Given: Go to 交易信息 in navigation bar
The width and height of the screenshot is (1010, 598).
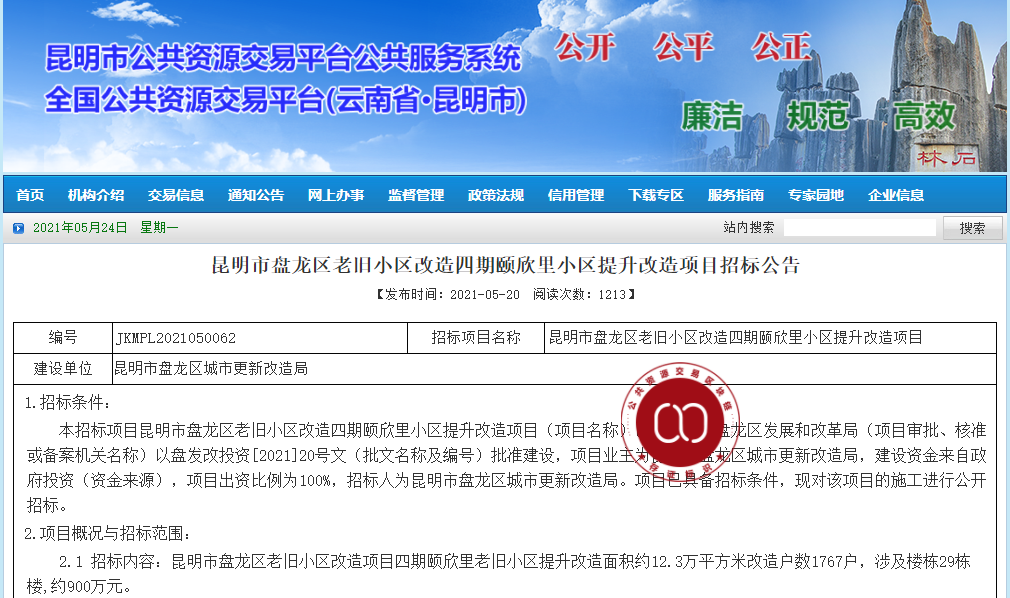Looking at the screenshot, I should (176, 195).
